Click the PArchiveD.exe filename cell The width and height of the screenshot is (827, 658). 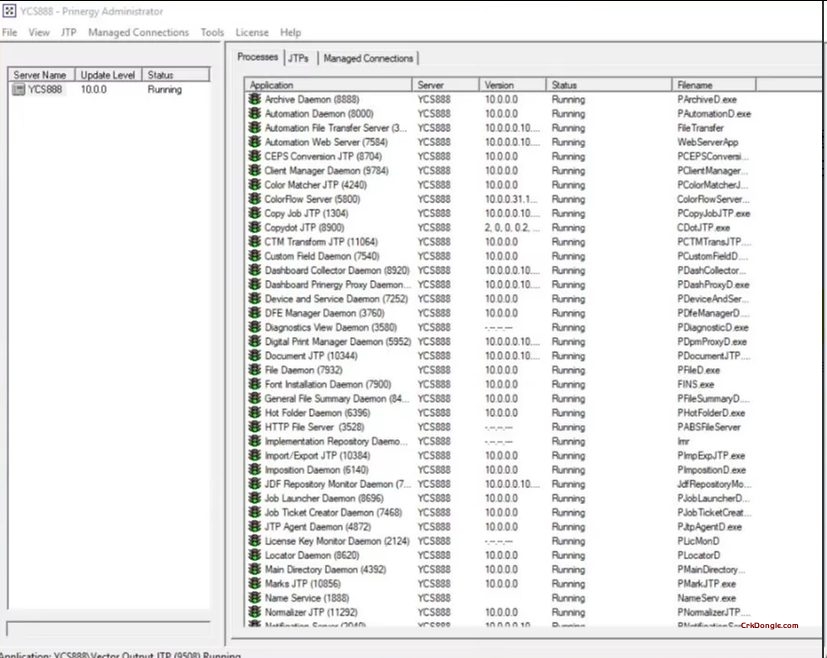[707, 99]
